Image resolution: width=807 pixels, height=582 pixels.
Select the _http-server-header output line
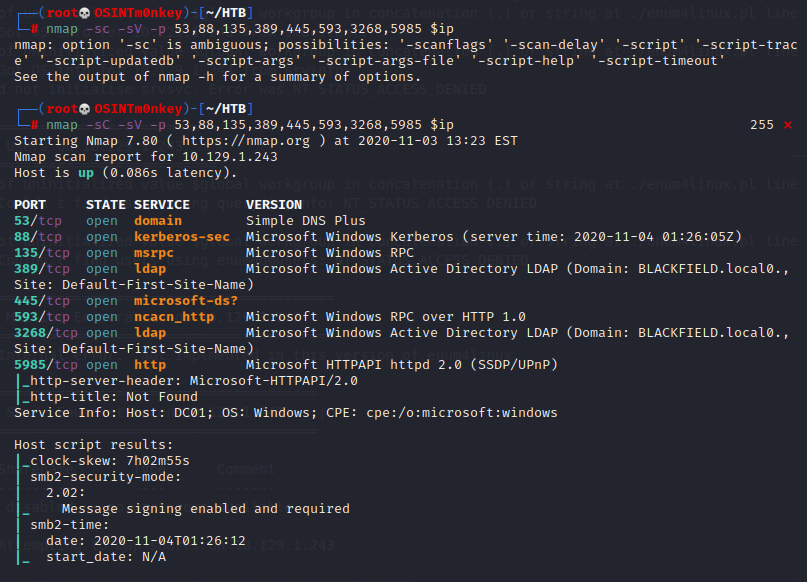190,381
